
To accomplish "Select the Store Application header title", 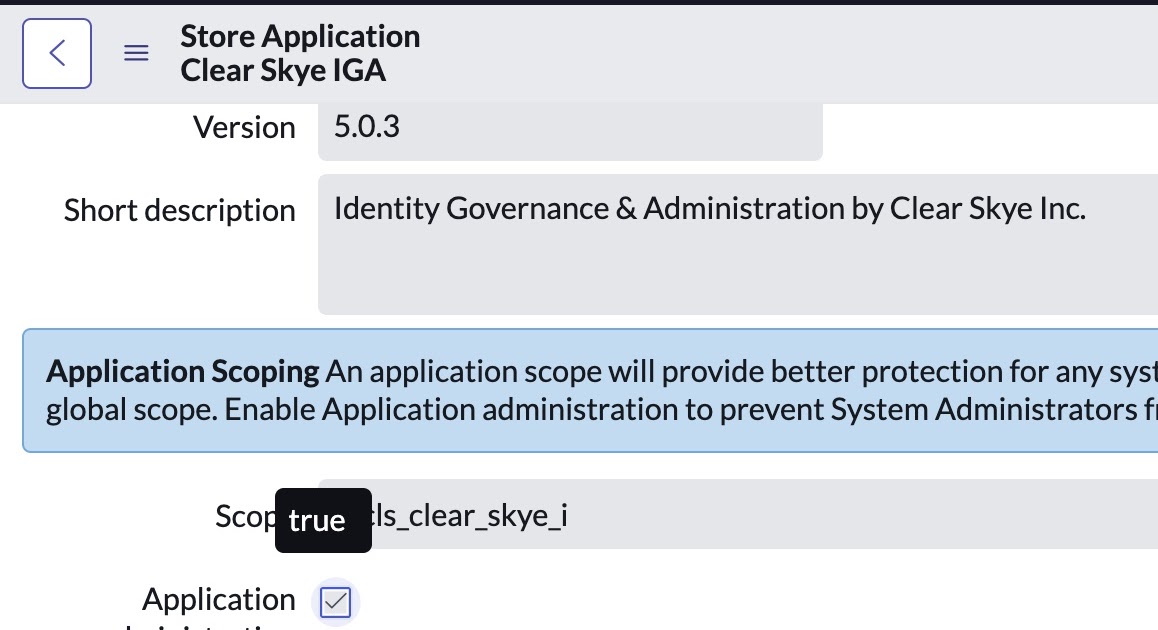I will coord(300,36).
